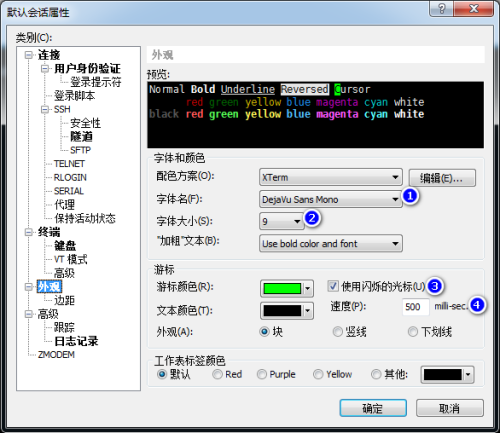Select 竖线 cursor appearance radio
This screenshot has height=433, width=500.
click(x=337, y=332)
